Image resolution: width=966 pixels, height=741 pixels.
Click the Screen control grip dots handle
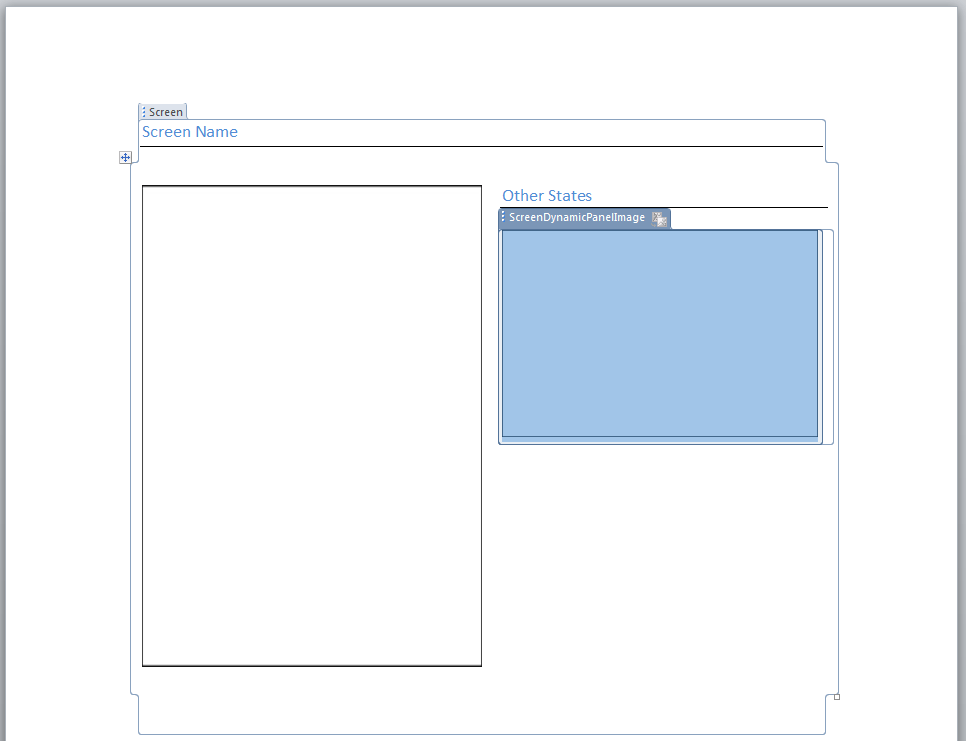pos(144,112)
